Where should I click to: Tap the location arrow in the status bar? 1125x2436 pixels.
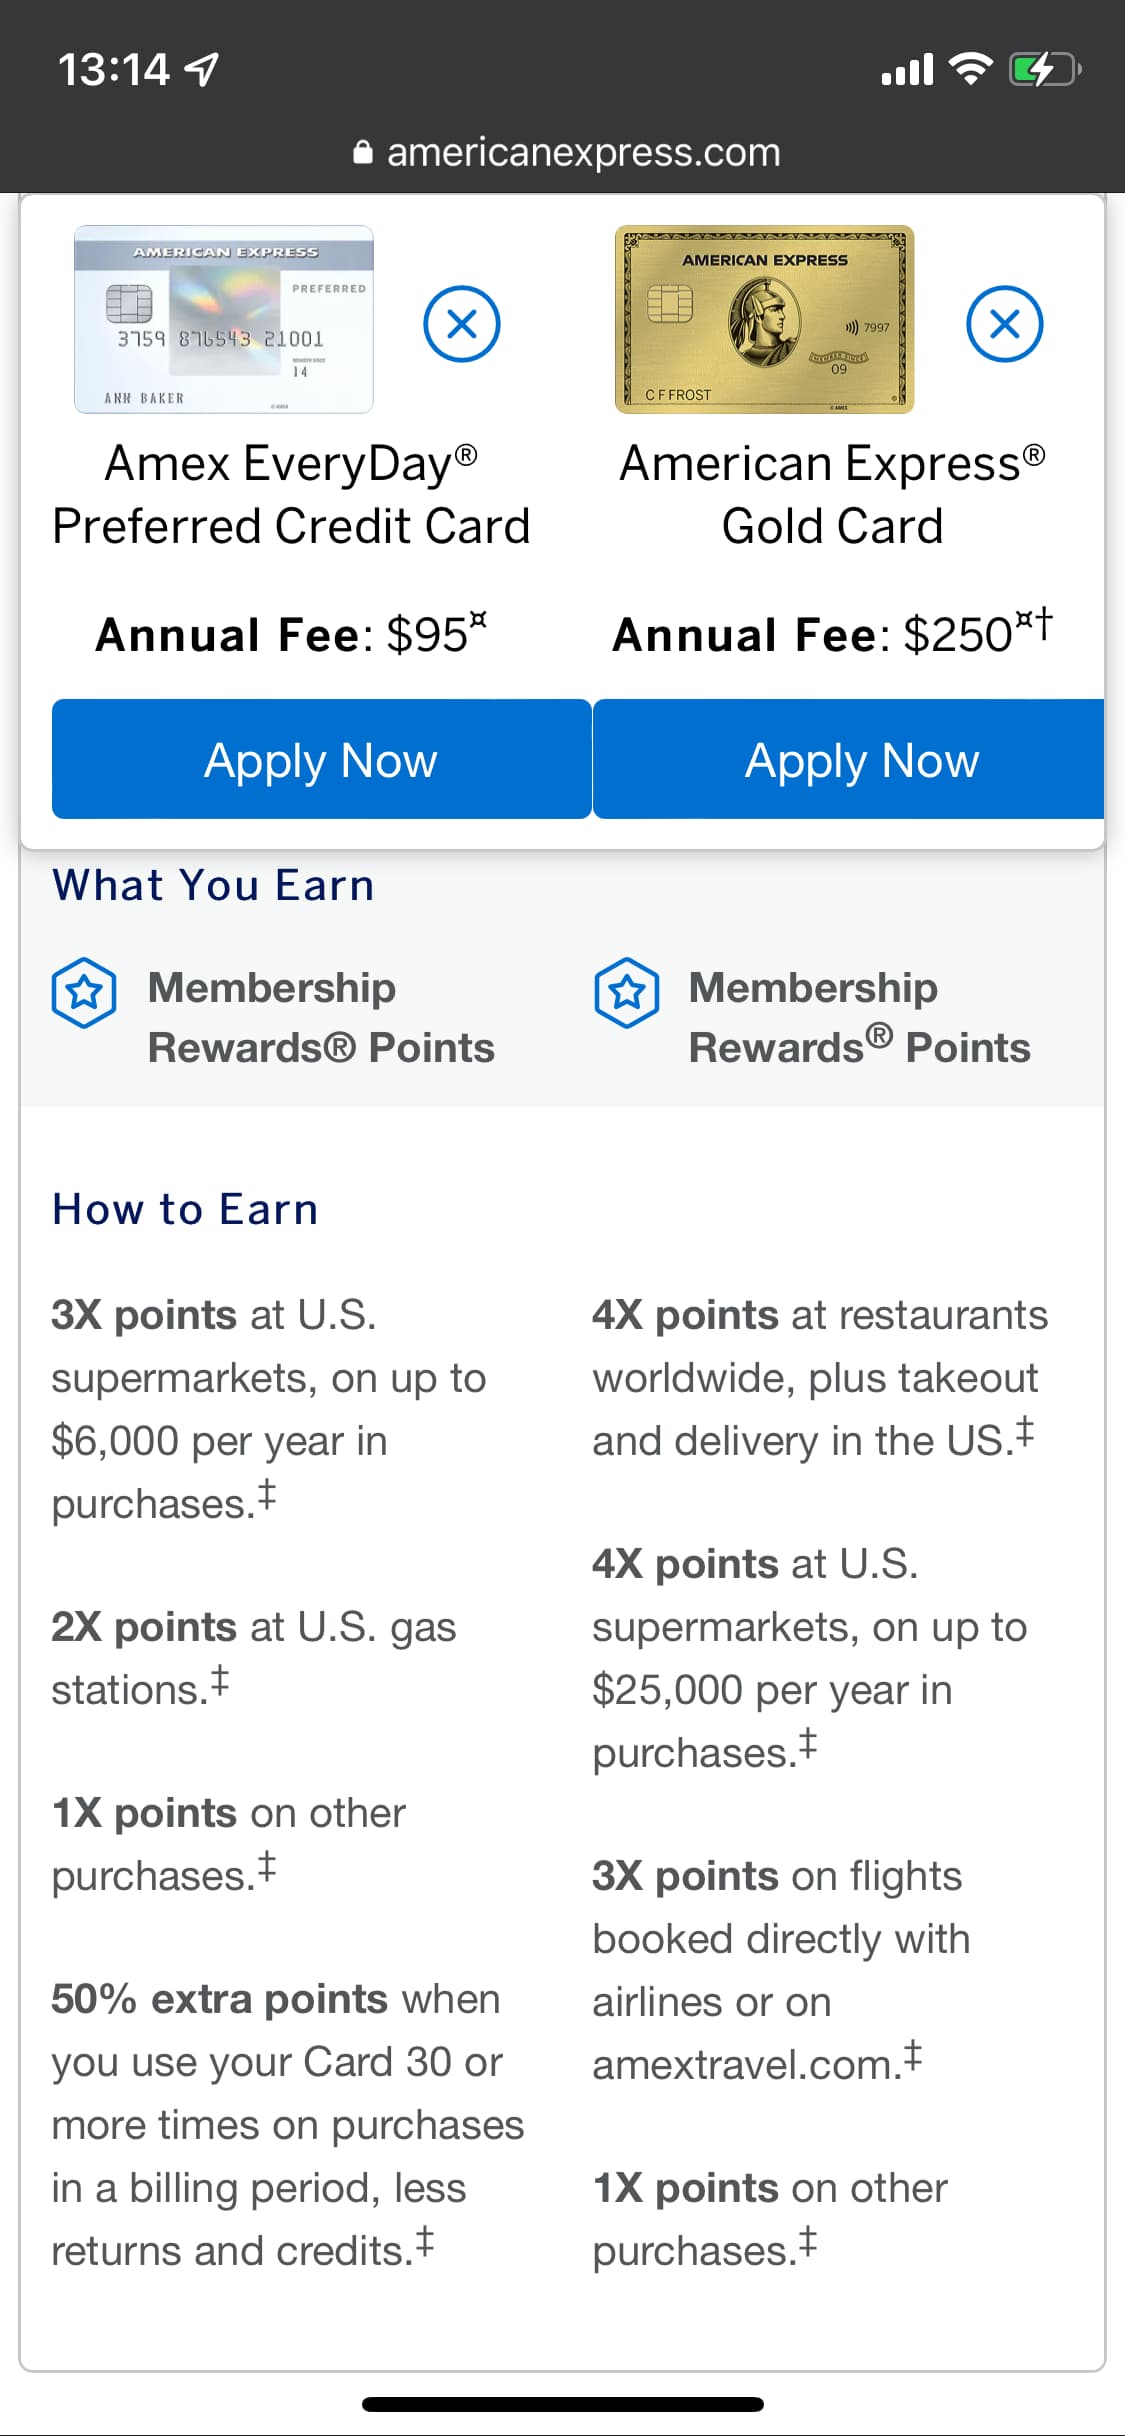click(x=203, y=70)
